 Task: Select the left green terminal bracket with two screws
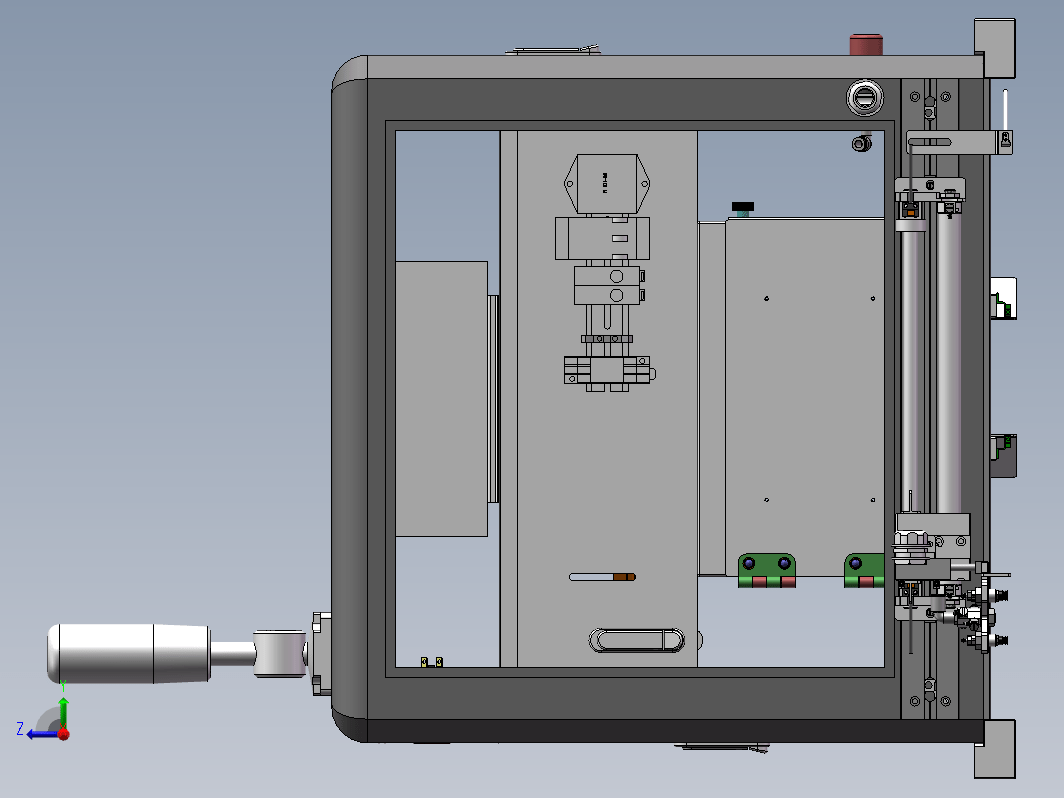(767, 570)
